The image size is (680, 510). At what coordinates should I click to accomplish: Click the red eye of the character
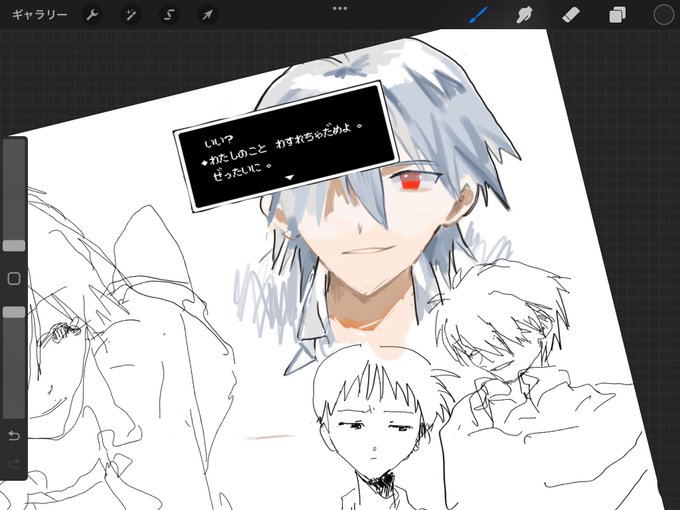(x=410, y=180)
